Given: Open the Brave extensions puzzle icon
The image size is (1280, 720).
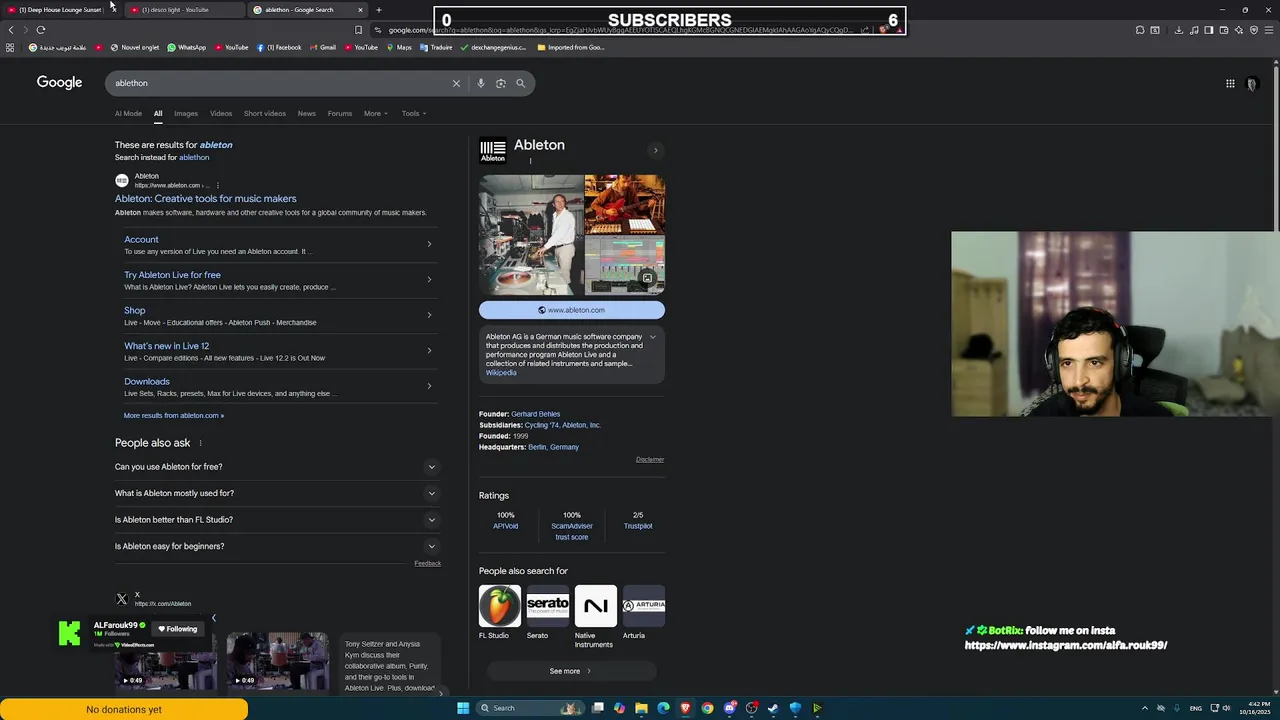Looking at the screenshot, I should click(1139, 30).
